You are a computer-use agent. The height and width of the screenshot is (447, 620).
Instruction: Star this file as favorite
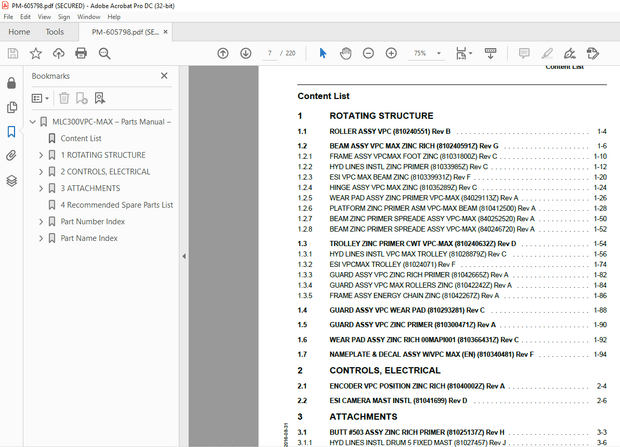[36, 53]
